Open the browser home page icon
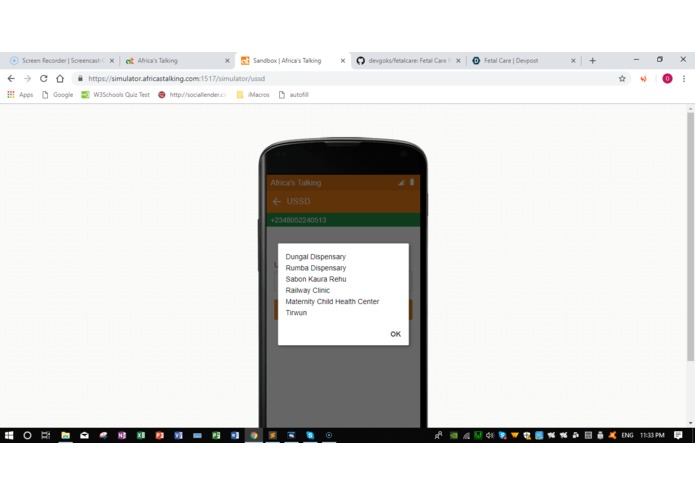 coord(60,78)
